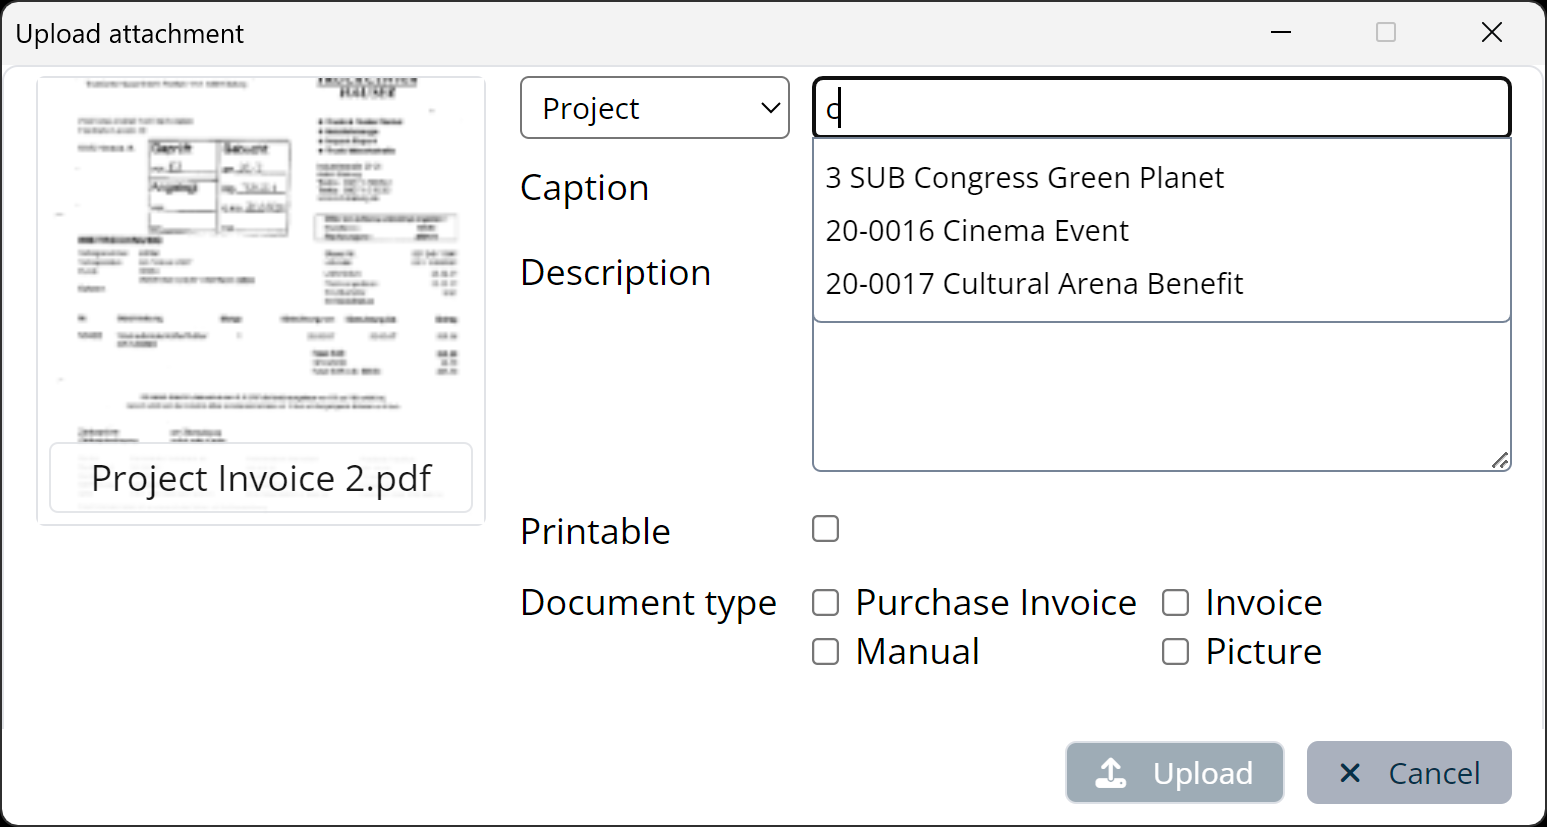Image resolution: width=1547 pixels, height=827 pixels.
Task: Click the disabled maximize window icon
Action: click(x=1385, y=33)
